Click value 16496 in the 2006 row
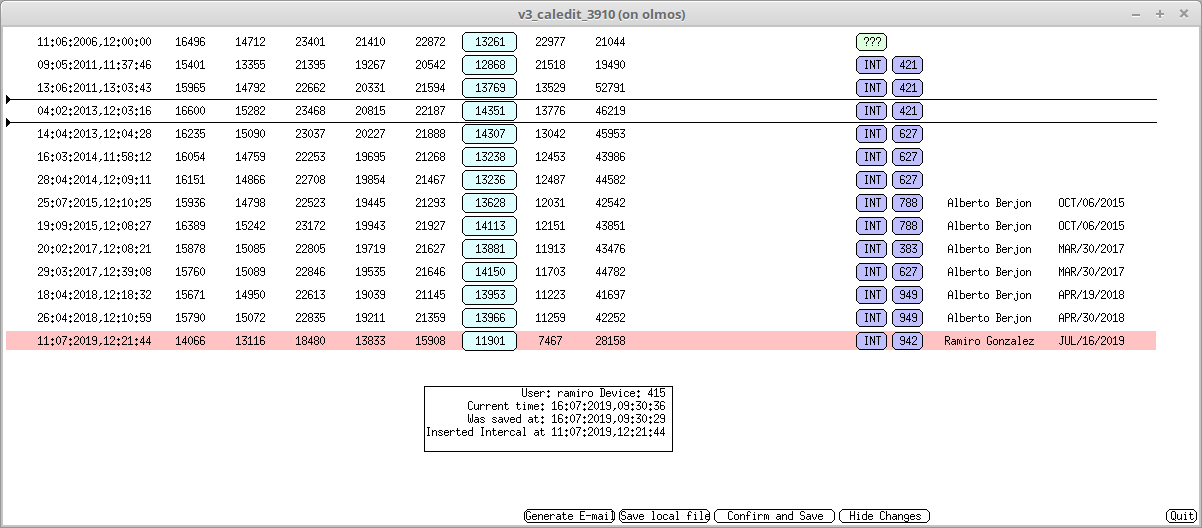 coord(190,42)
